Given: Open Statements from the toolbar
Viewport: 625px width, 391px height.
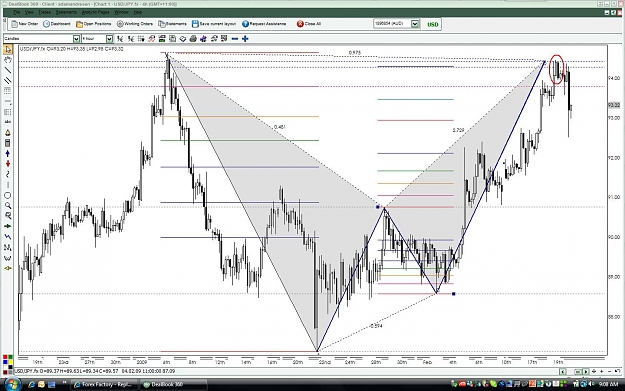Looking at the screenshot, I should (172, 24).
